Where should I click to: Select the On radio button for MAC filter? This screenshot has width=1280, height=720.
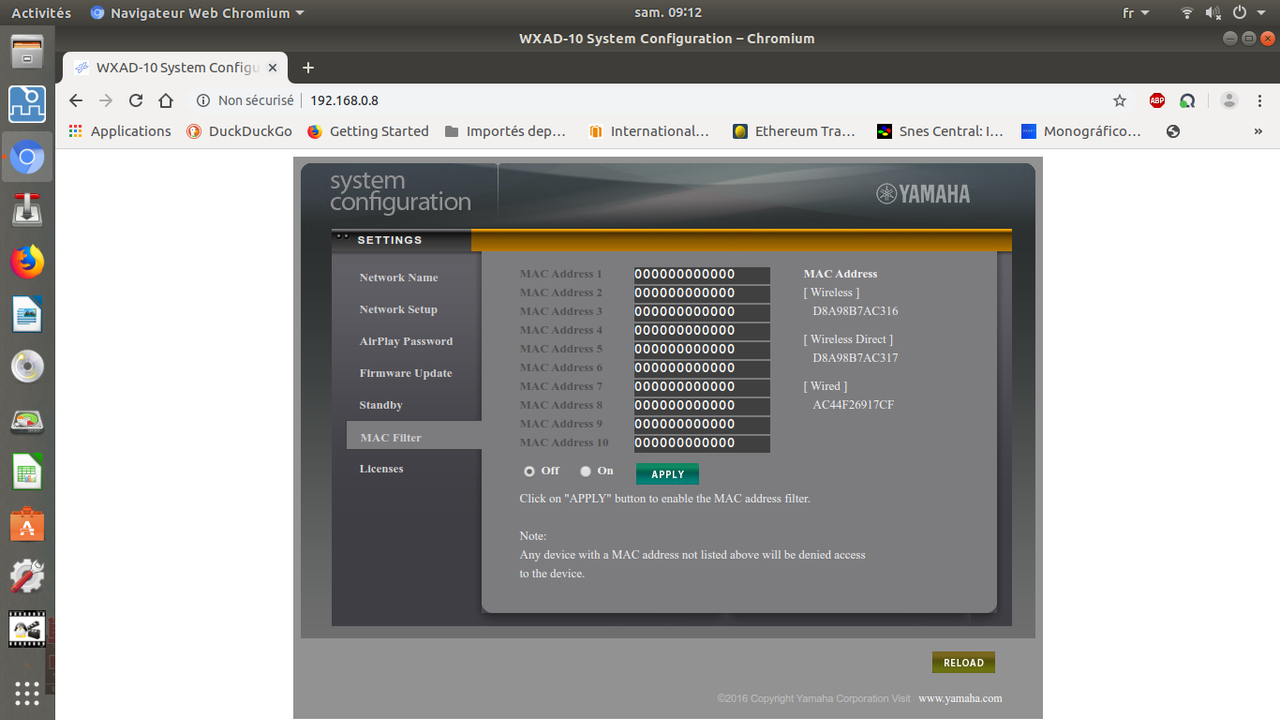click(x=585, y=471)
